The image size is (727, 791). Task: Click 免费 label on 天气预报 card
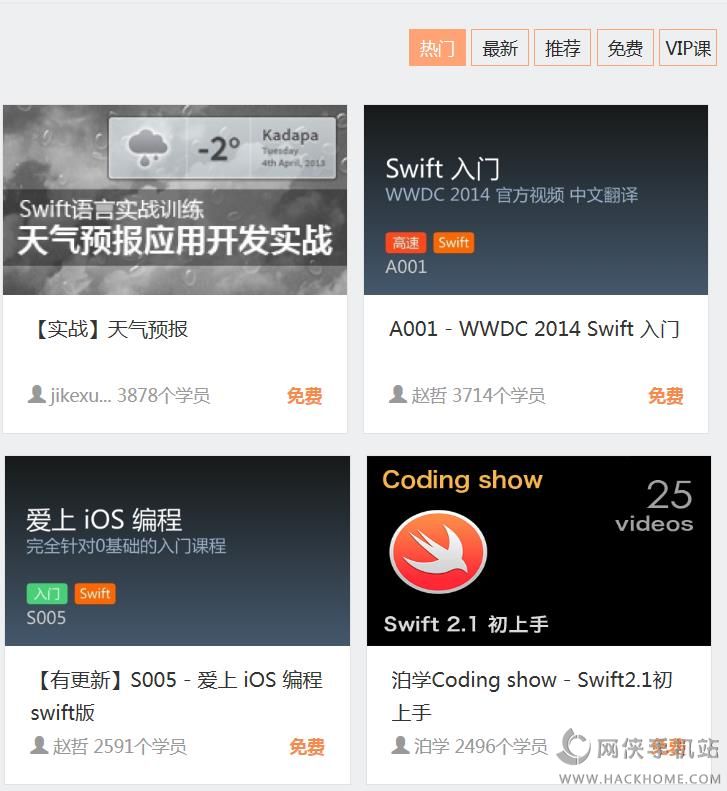[305, 396]
